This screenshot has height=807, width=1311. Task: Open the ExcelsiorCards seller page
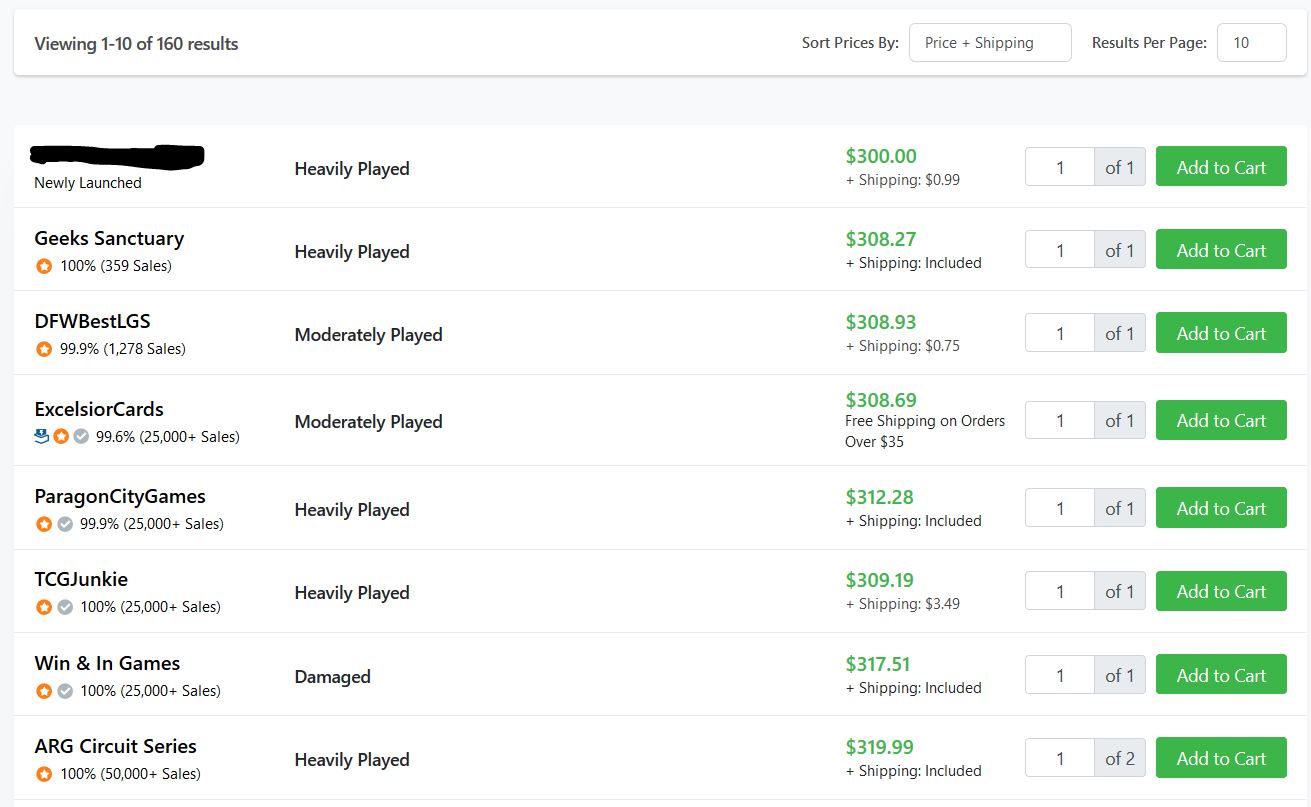[99, 409]
